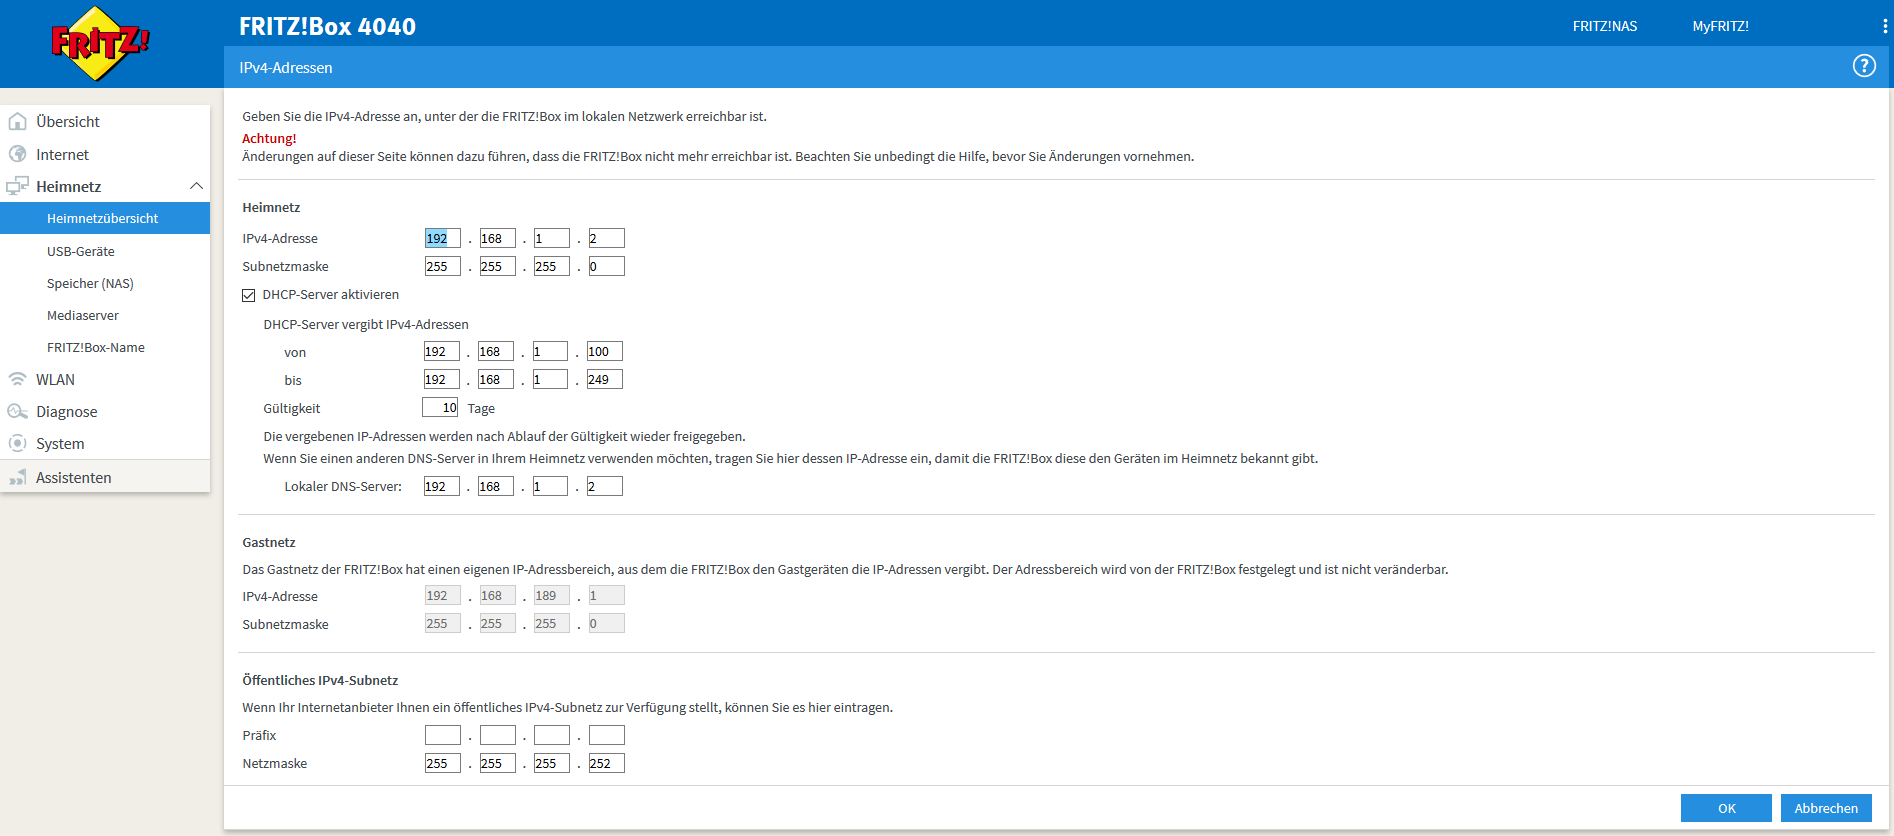Click the Abbrechen button
This screenshot has height=836, width=1894.
pyautogui.click(x=1826, y=808)
